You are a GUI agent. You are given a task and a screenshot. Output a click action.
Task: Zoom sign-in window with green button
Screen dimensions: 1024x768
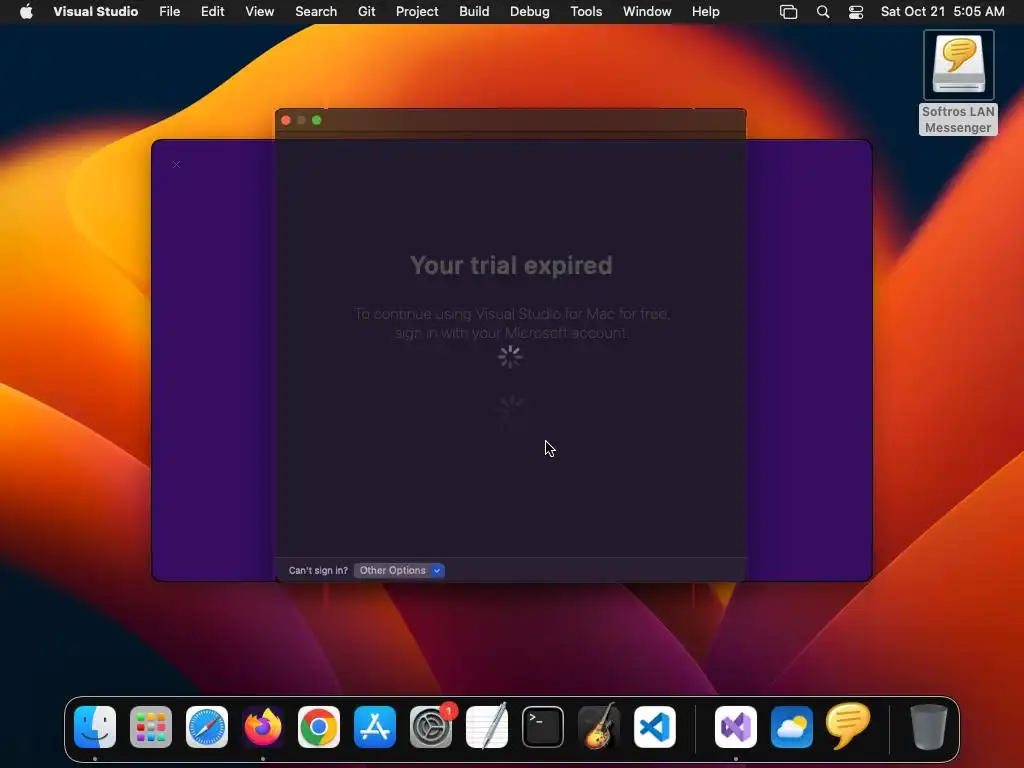tap(317, 120)
